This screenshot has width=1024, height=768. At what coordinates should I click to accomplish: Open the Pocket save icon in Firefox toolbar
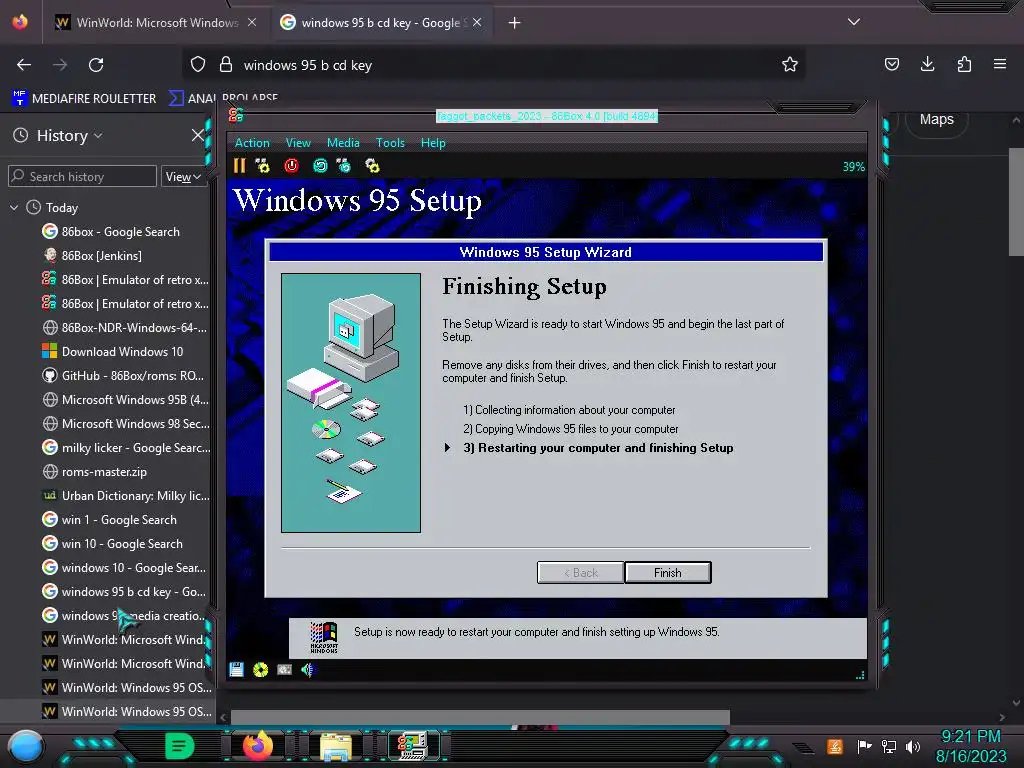point(891,64)
